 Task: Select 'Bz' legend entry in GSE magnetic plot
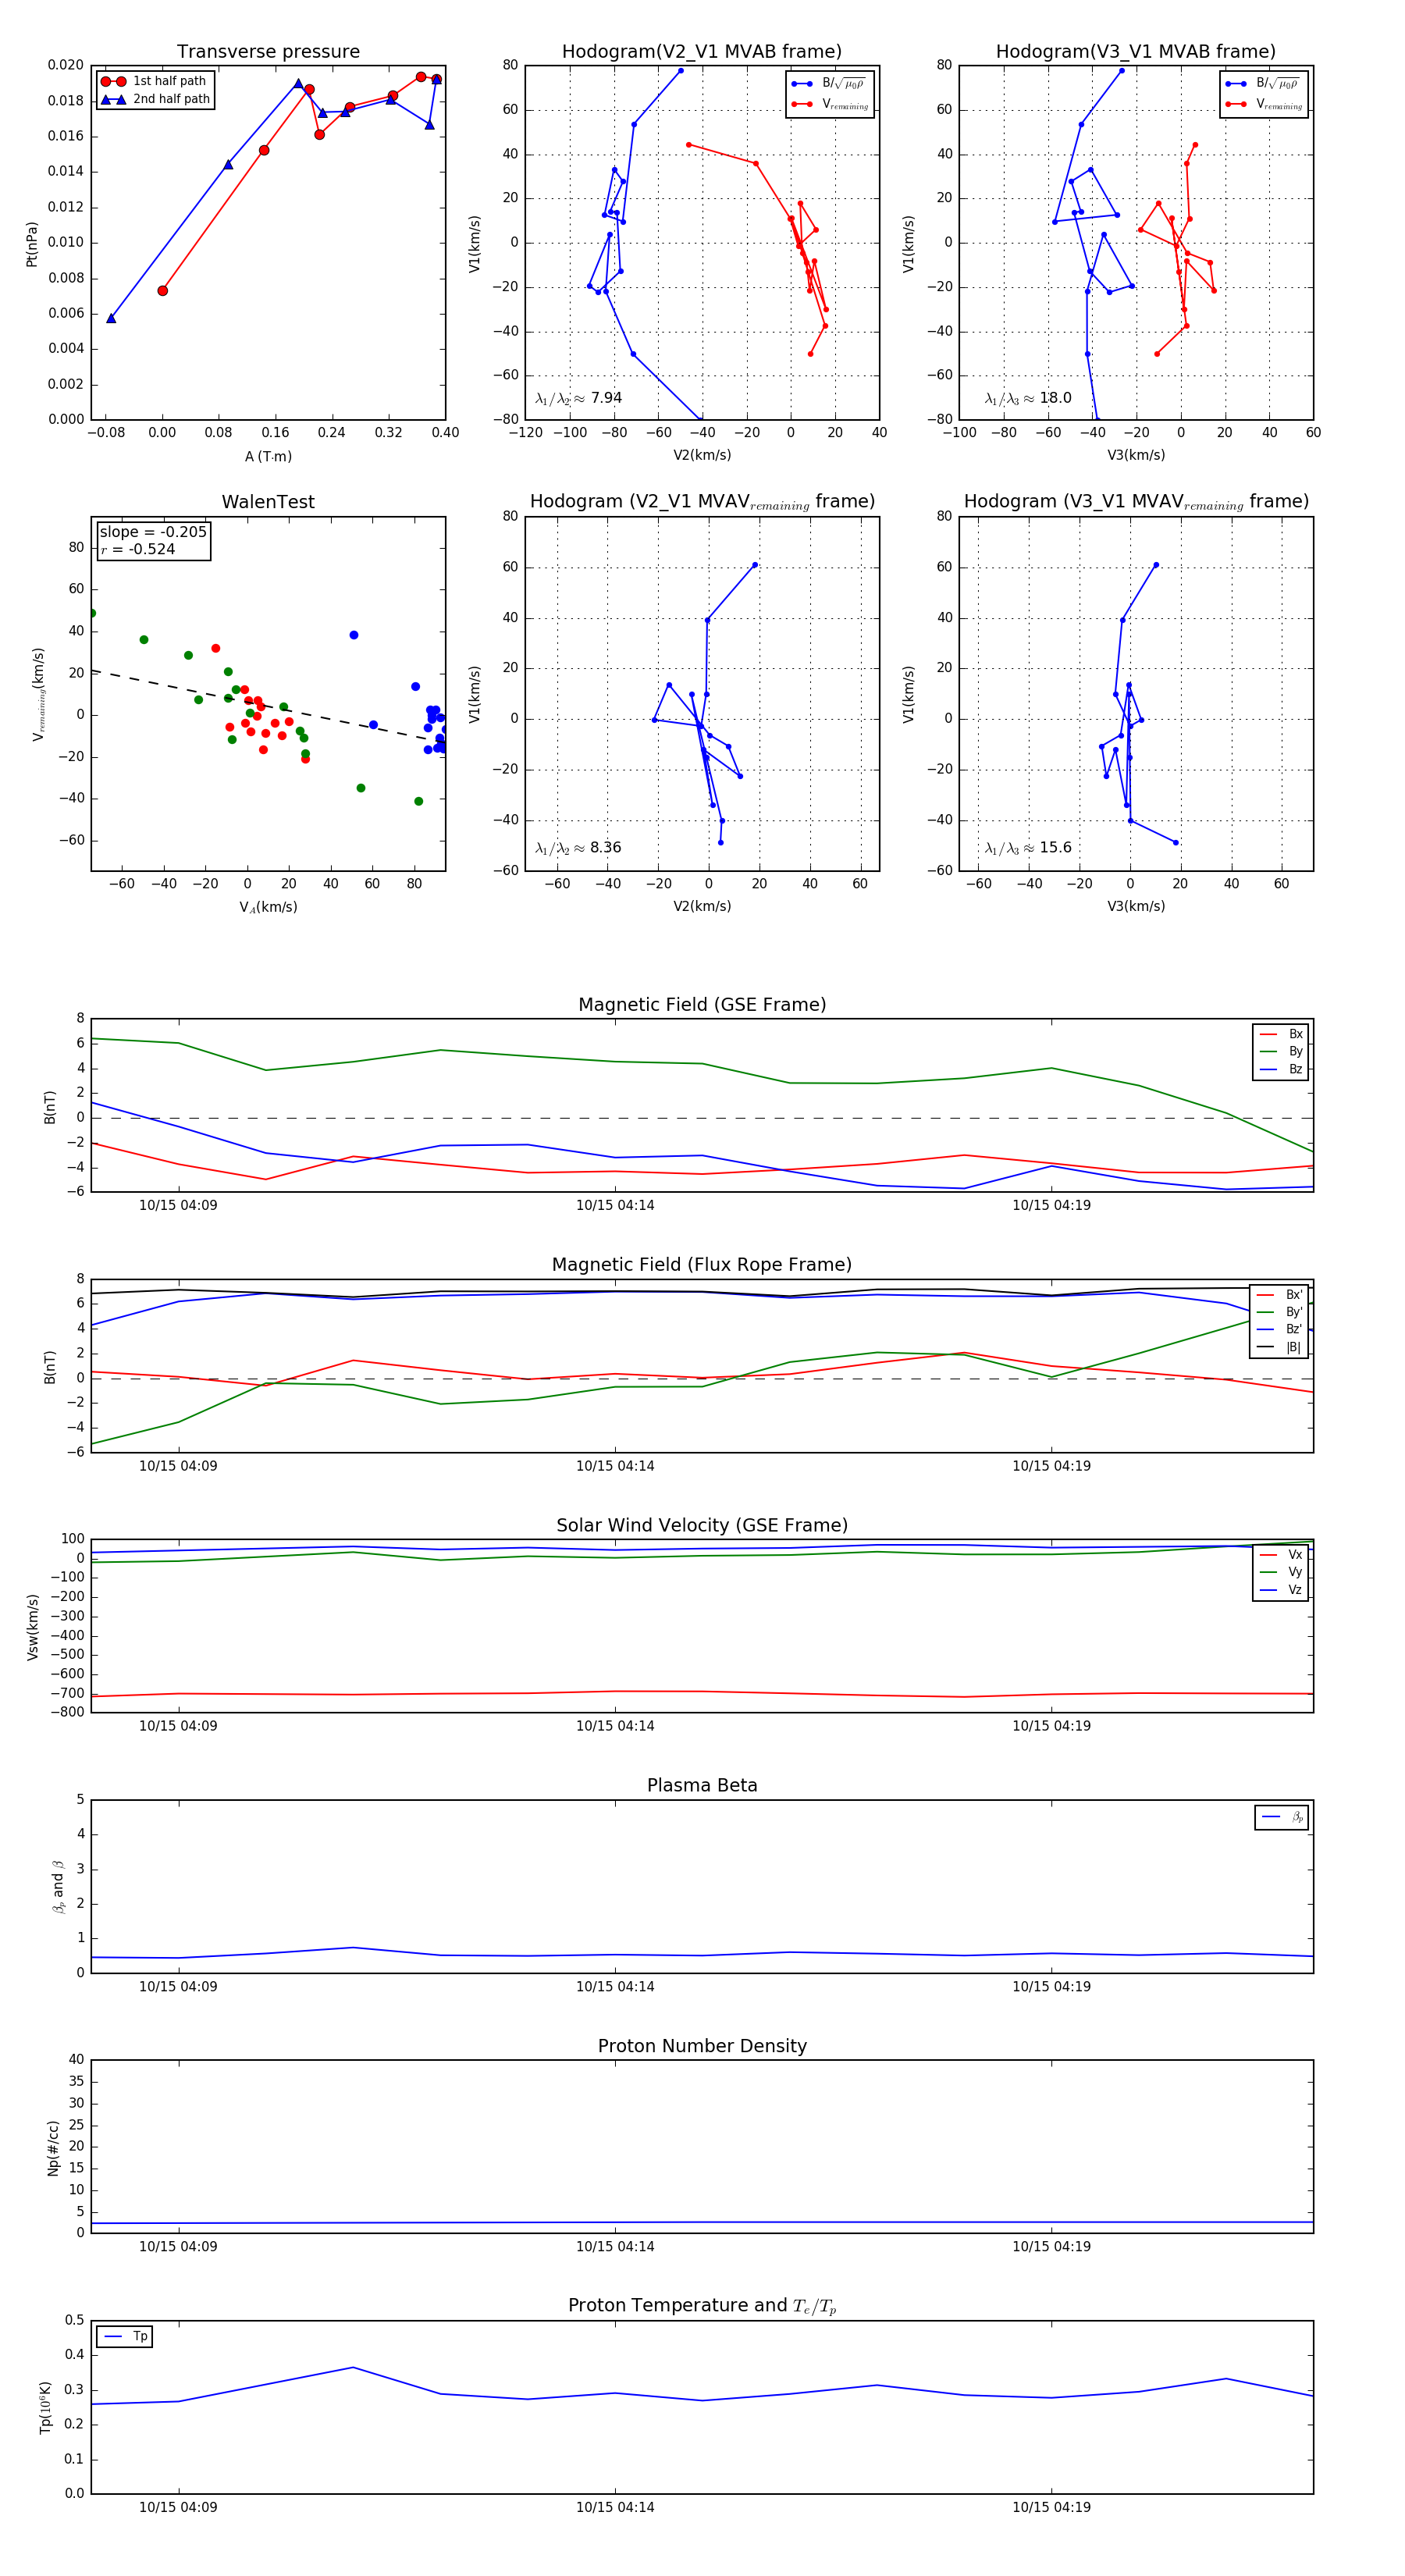tap(1281, 1069)
